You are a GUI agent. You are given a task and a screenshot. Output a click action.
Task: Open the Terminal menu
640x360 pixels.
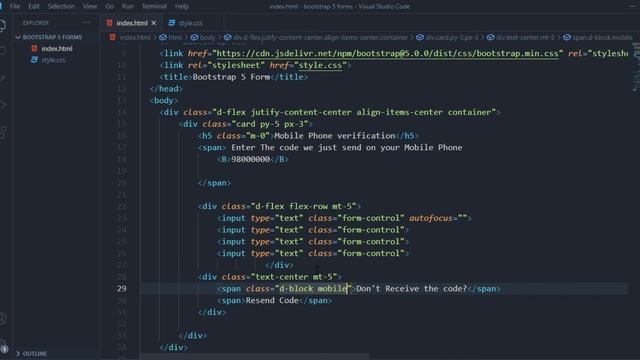154,6
